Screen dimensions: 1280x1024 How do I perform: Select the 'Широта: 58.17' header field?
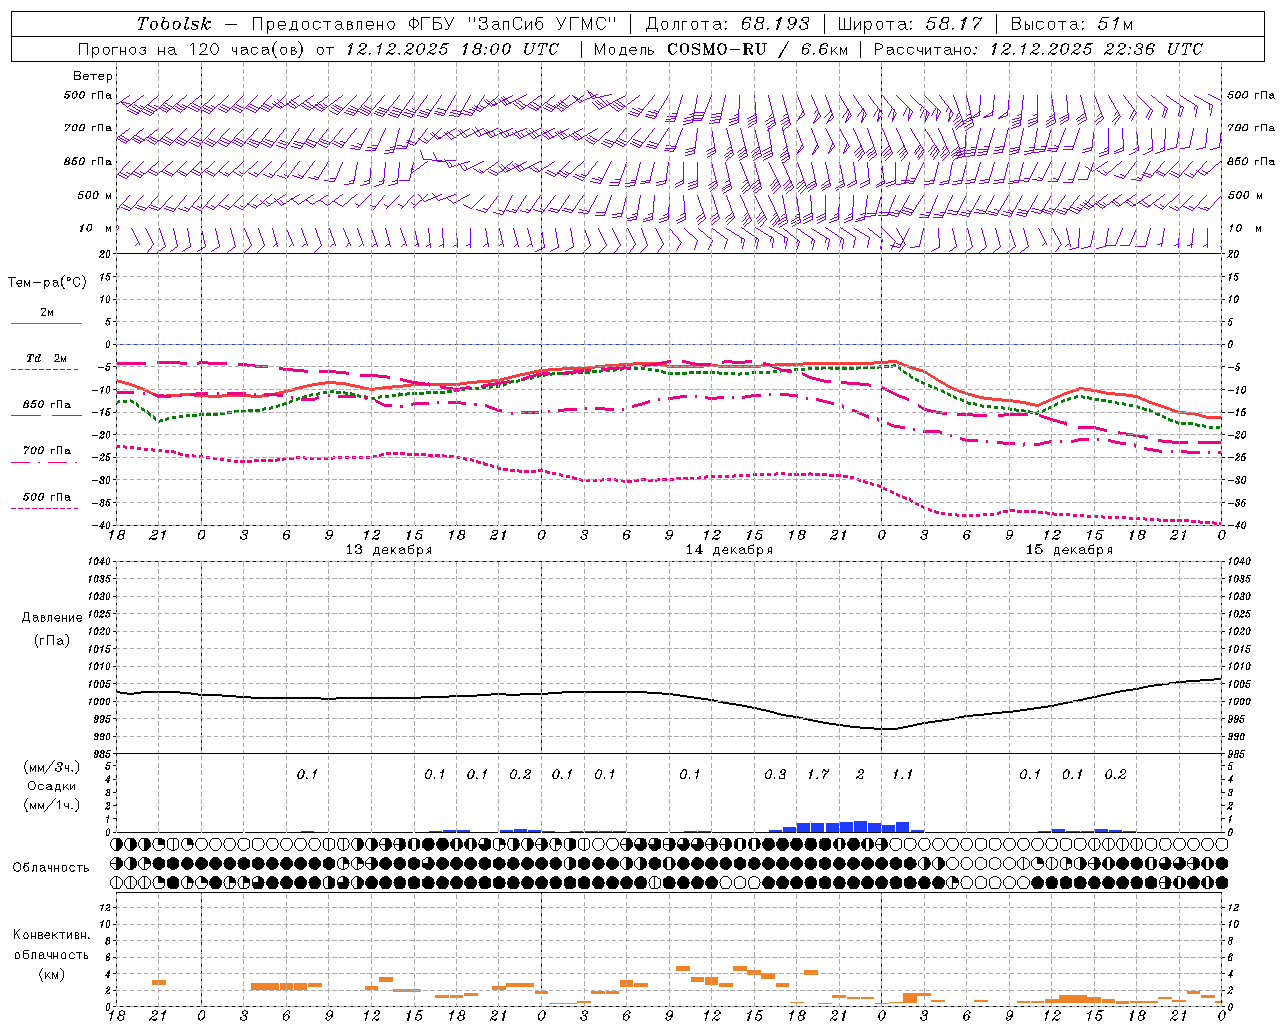(x=910, y=24)
